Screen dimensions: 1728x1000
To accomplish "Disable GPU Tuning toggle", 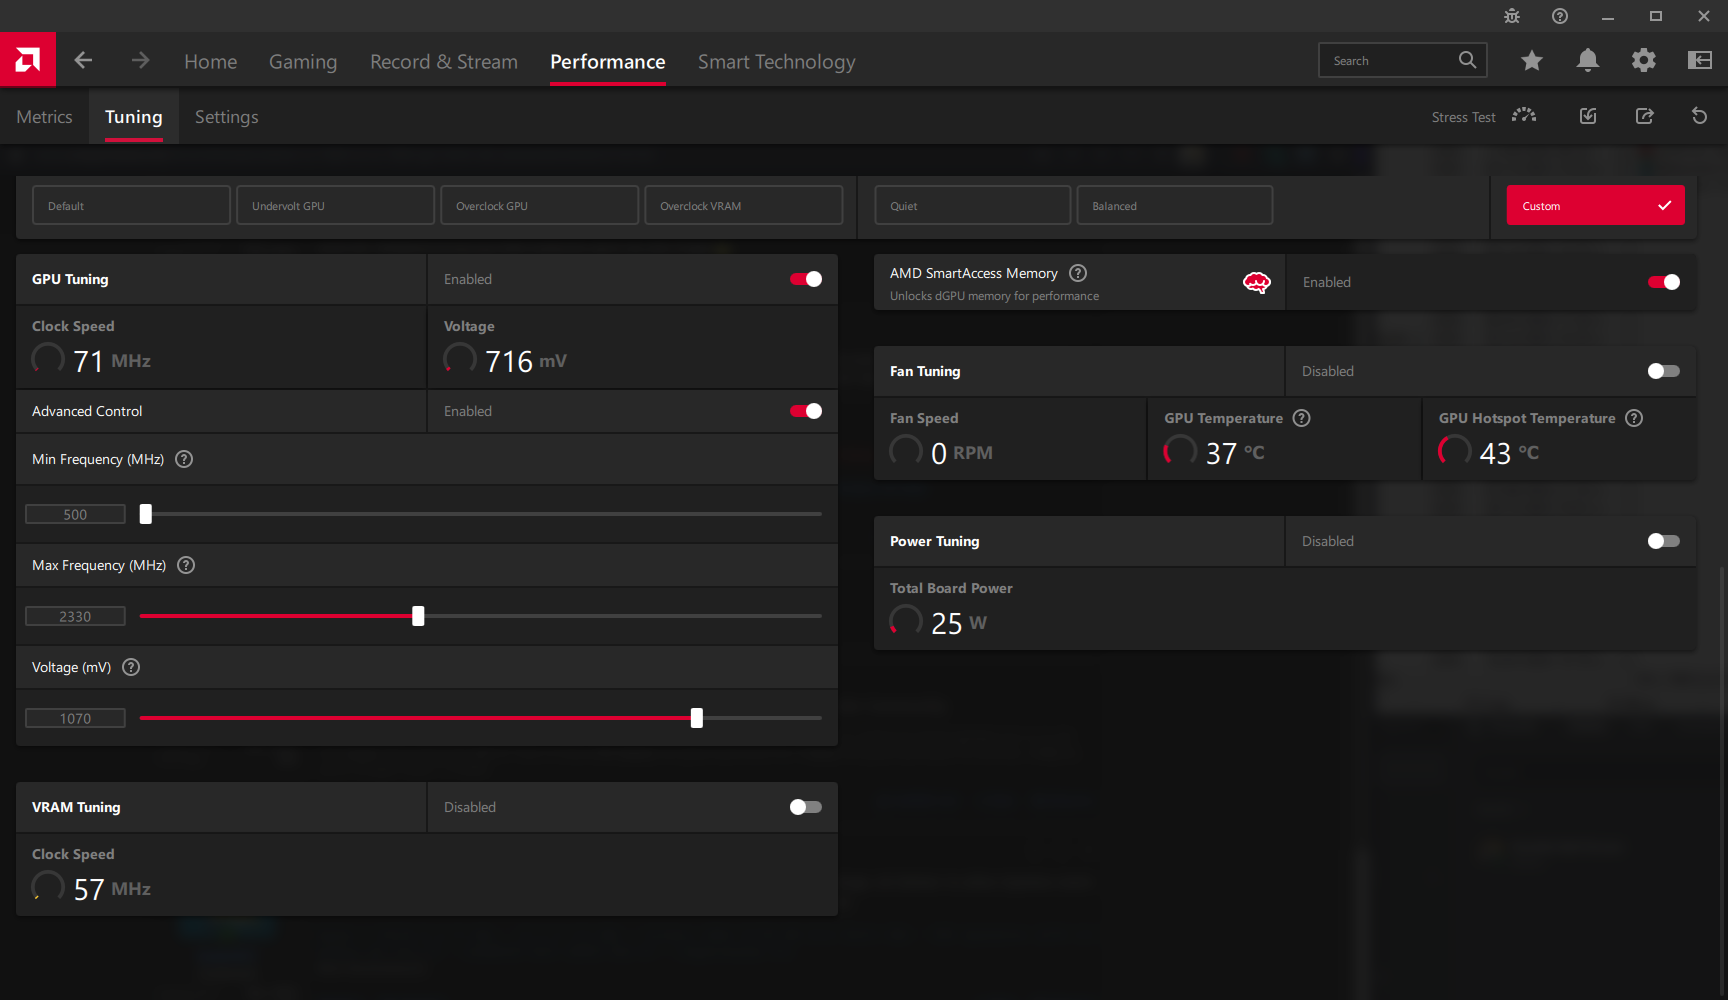I will (806, 279).
